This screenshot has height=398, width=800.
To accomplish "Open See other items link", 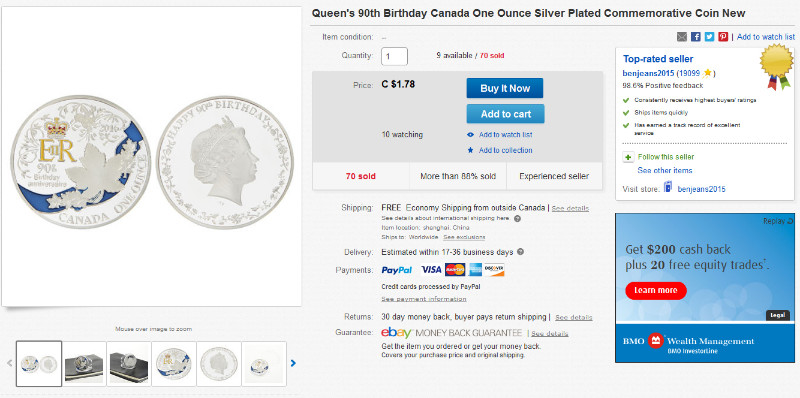I will 665,170.
